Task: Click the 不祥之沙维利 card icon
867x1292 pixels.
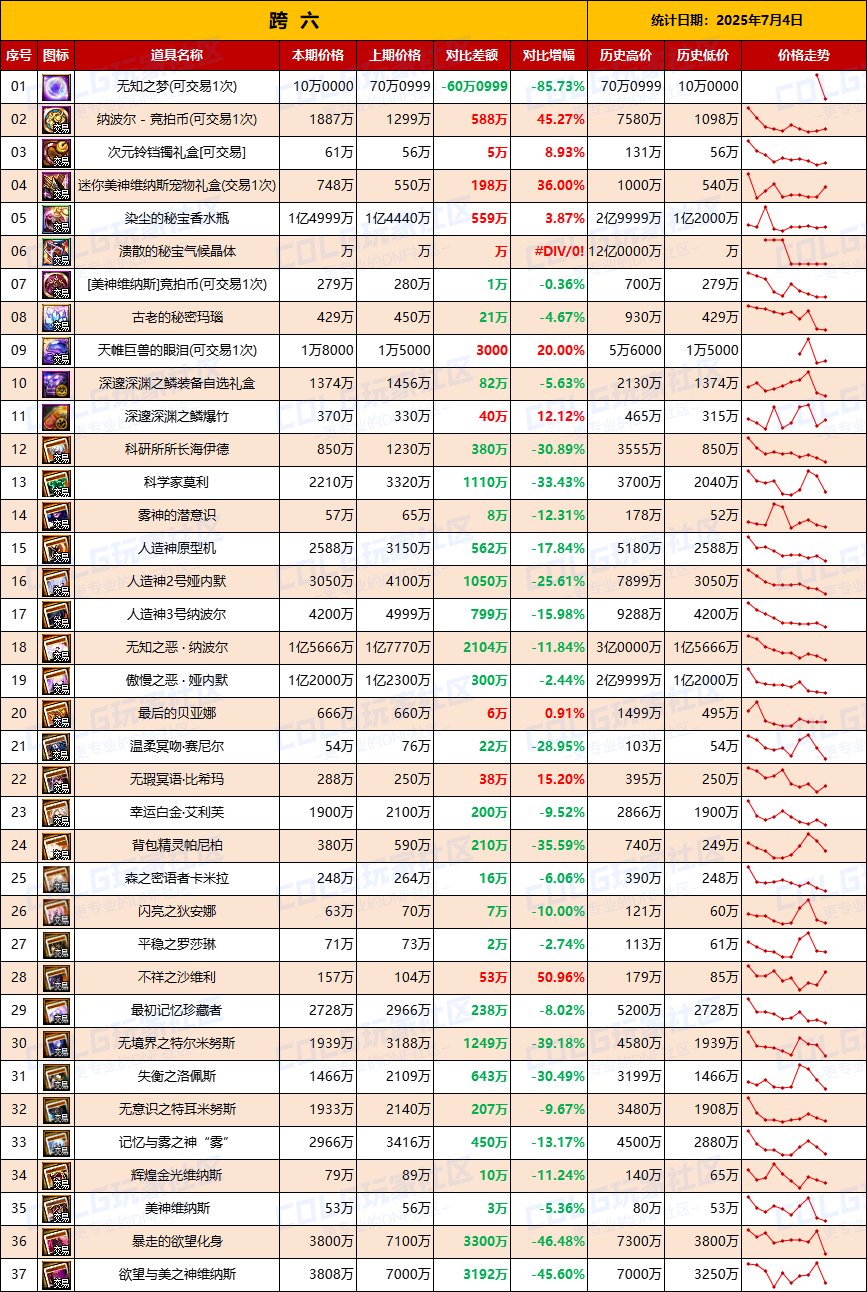Action: coord(56,978)
